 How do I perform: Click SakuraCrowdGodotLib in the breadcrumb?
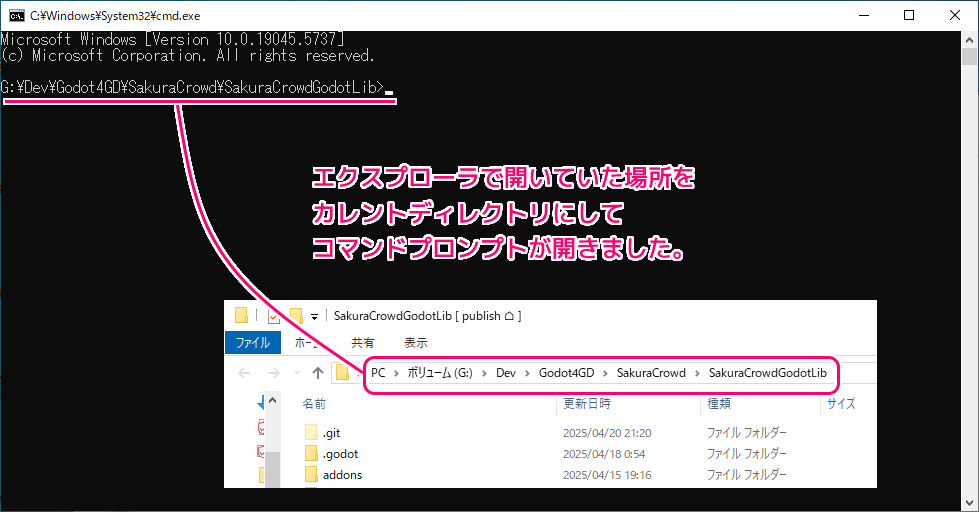click(767, 373)
